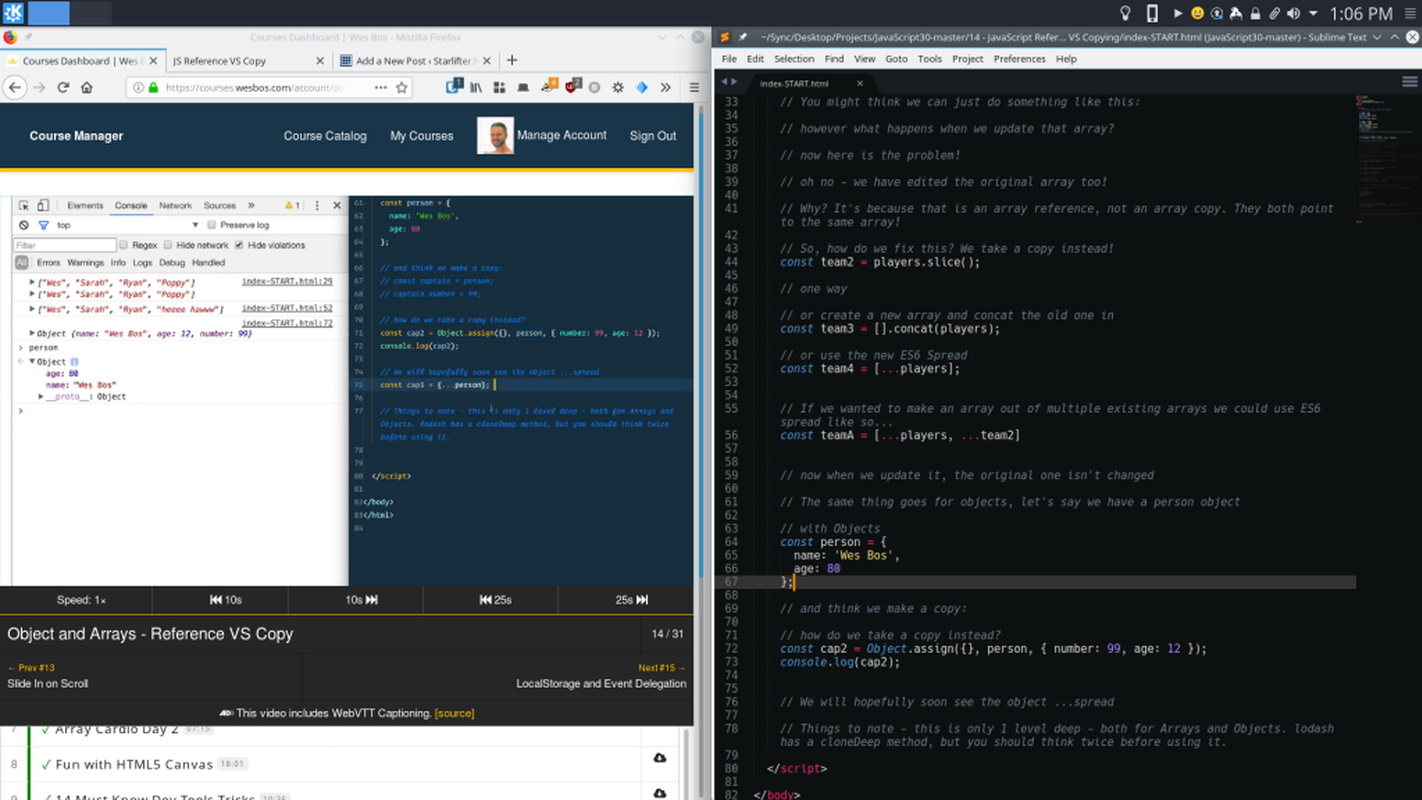Viewport: 1422px width, 800px height.
Task: Open the Goto menu in Sublime Text
Action: 896,59
